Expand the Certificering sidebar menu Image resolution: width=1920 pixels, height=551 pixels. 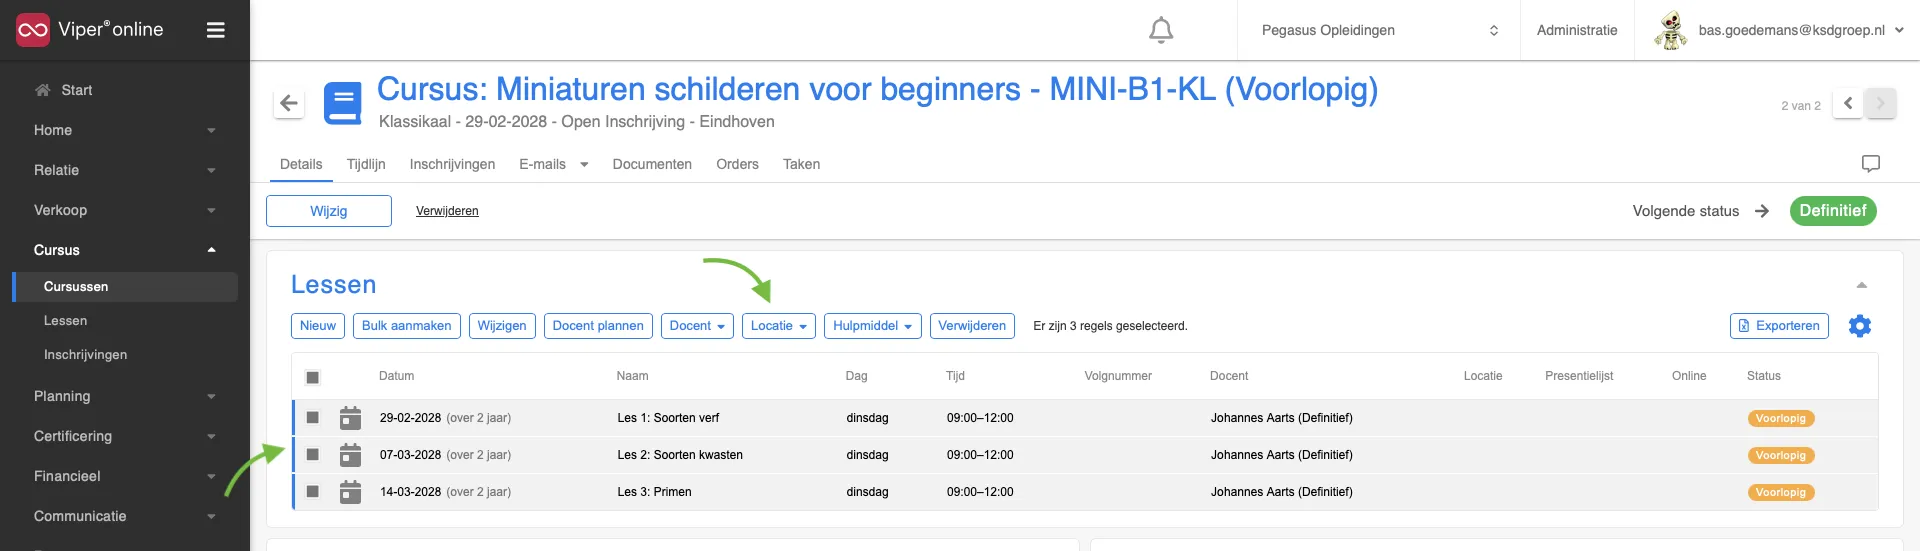[x=125, y=436]
